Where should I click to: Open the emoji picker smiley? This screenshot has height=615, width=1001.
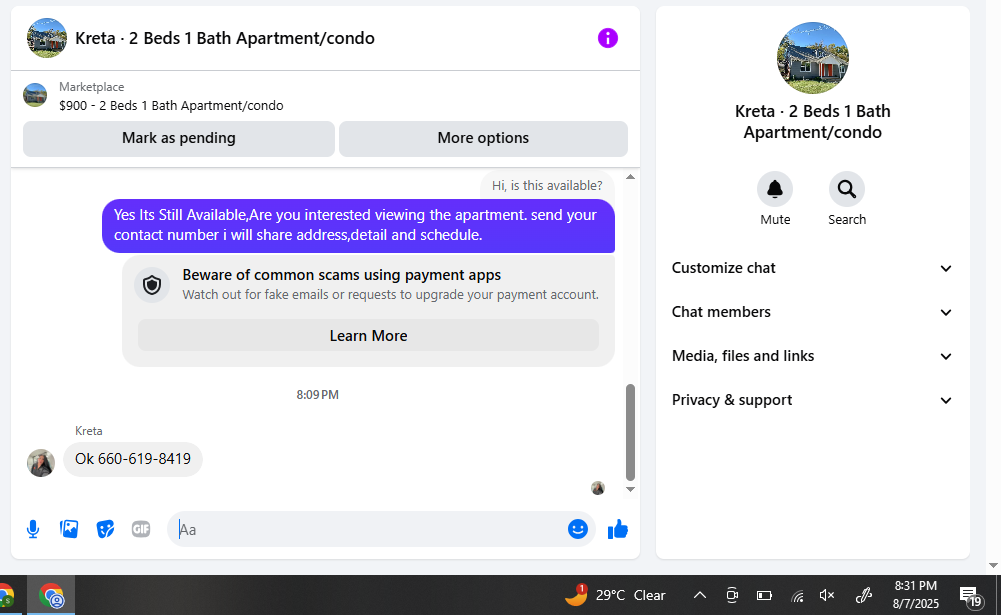point(578,529)
